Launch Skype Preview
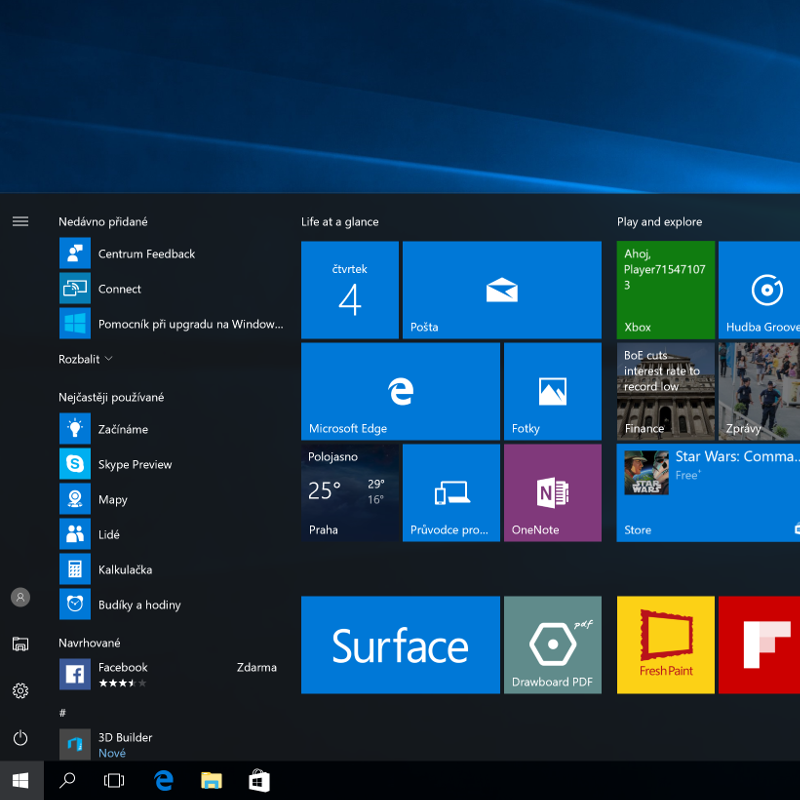 171,464
